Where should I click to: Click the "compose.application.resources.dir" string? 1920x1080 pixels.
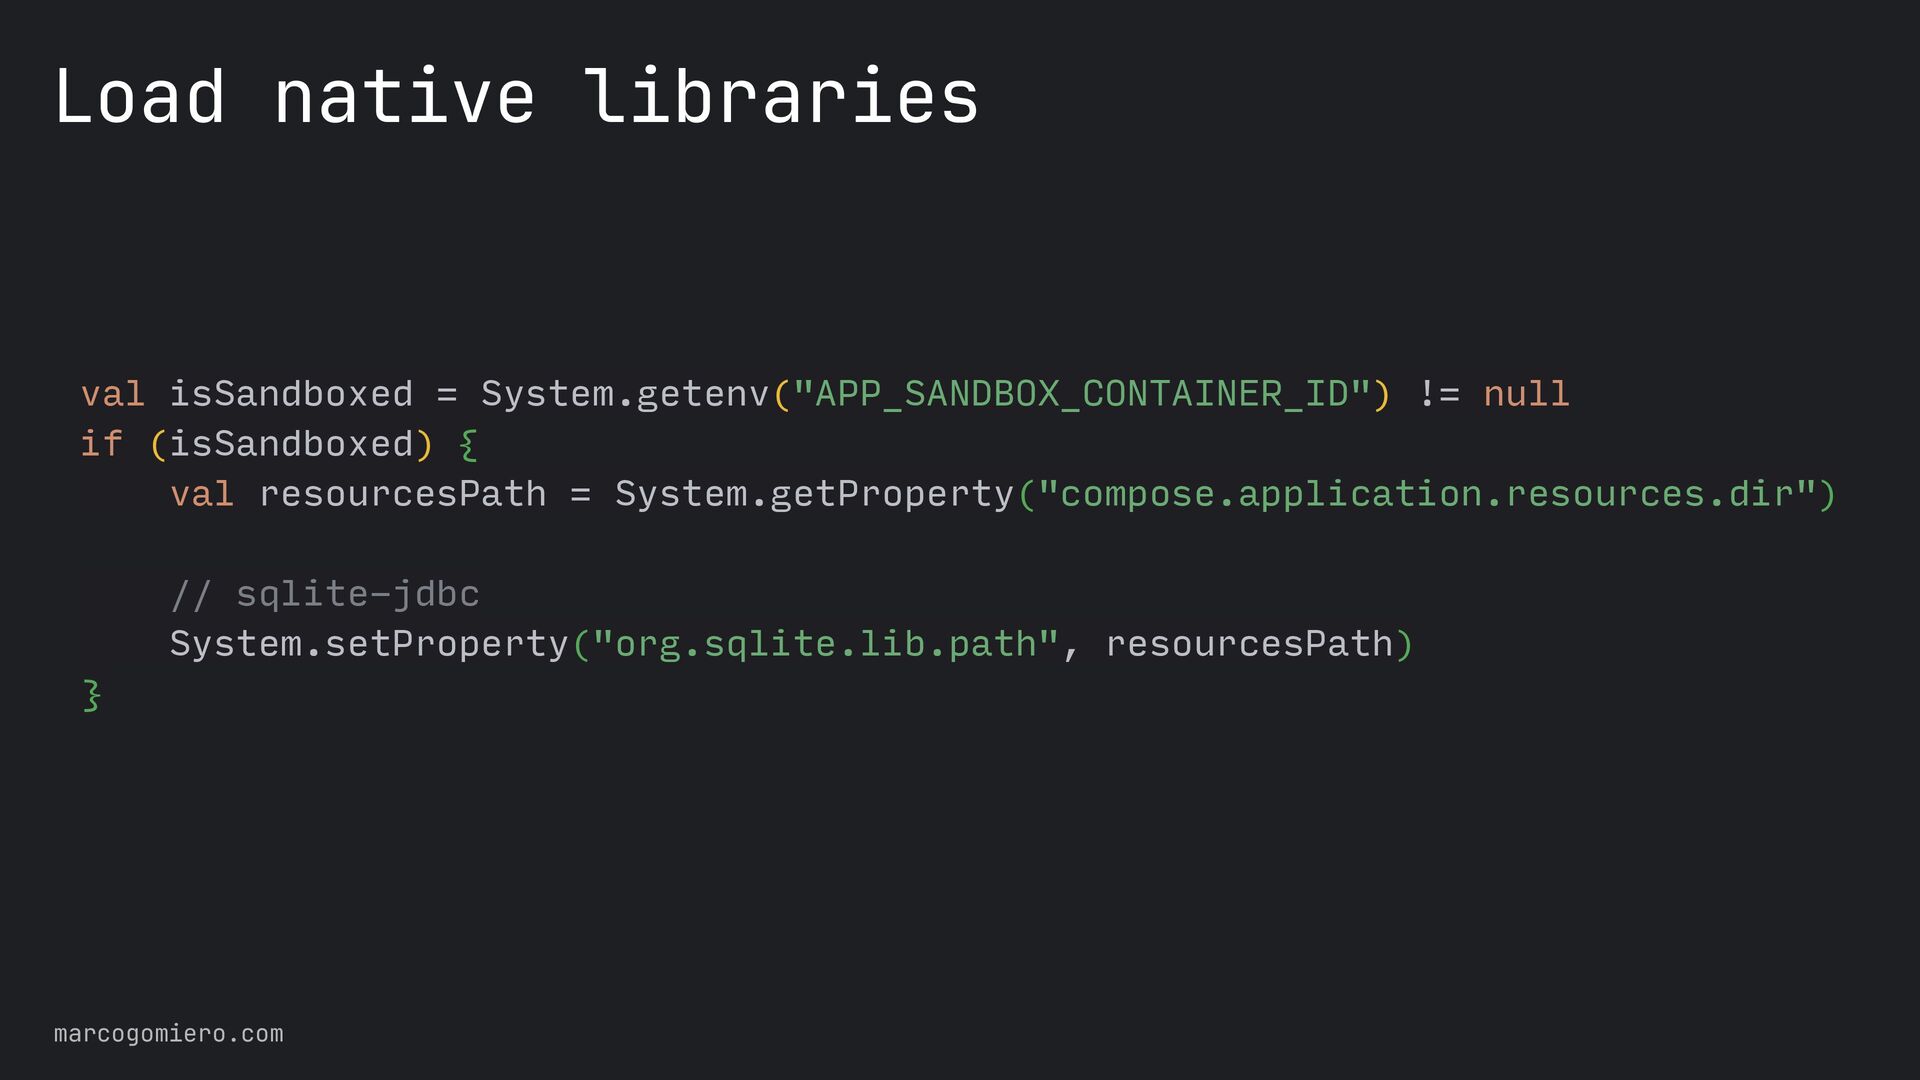click(x=1427, y=494)
